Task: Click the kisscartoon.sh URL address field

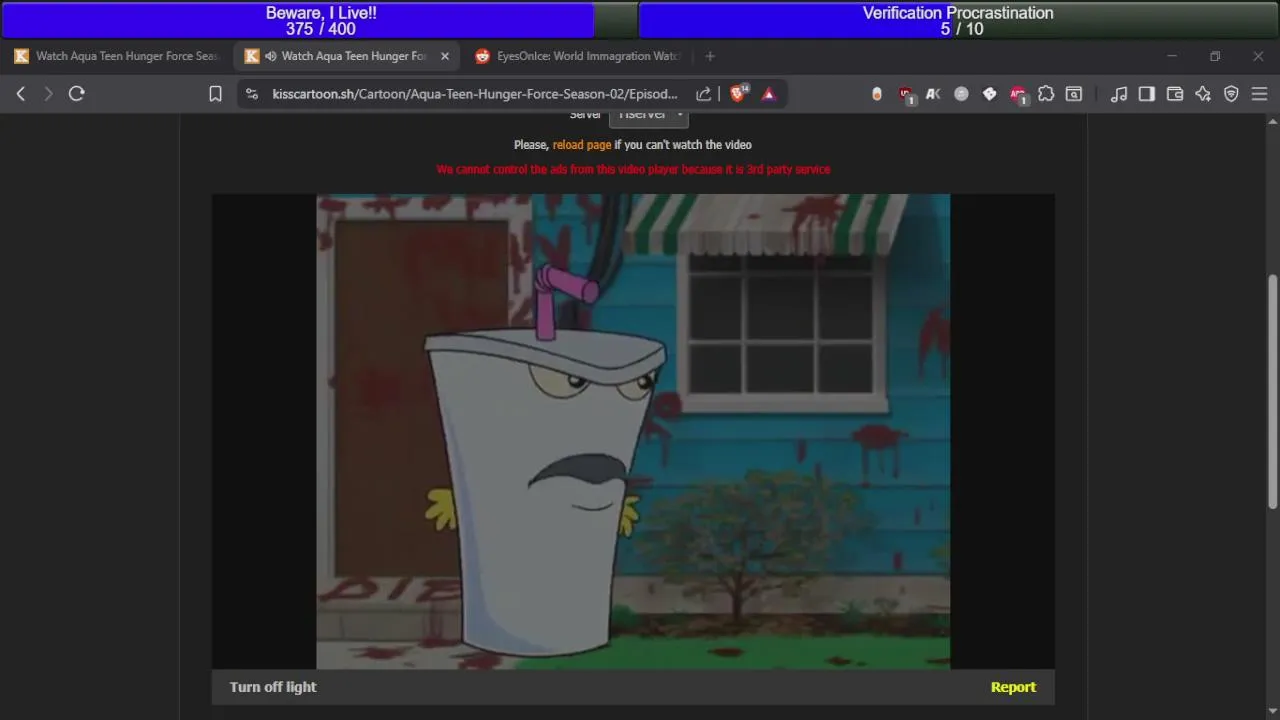Action: click(x=475, y=94)
